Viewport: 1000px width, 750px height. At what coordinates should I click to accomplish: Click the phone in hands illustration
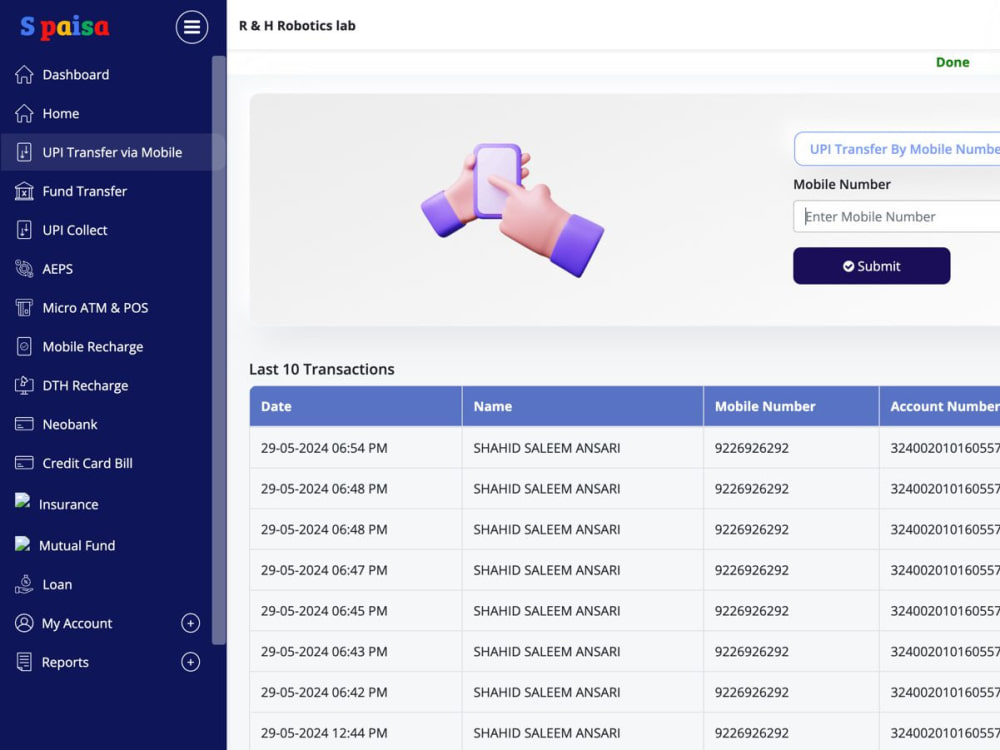(512, 210)
